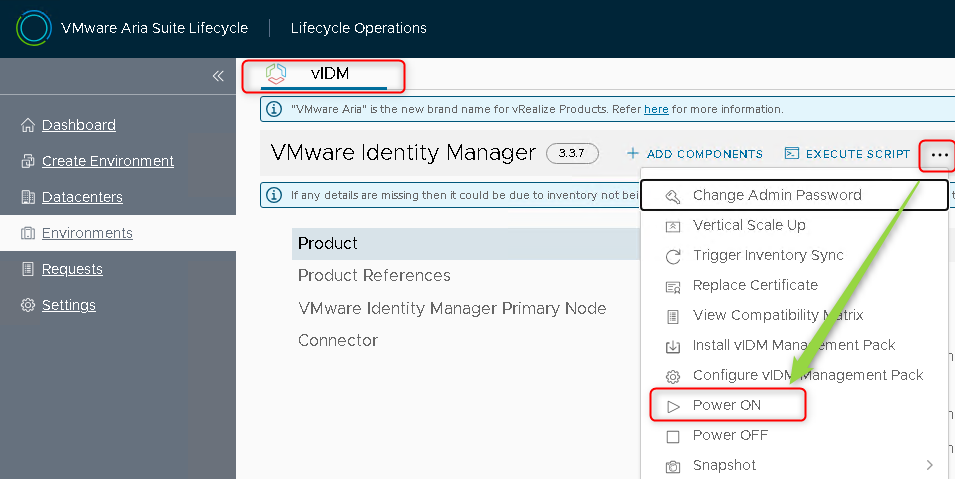Click the Environments icon in sidebar

(x=28, y=233)
